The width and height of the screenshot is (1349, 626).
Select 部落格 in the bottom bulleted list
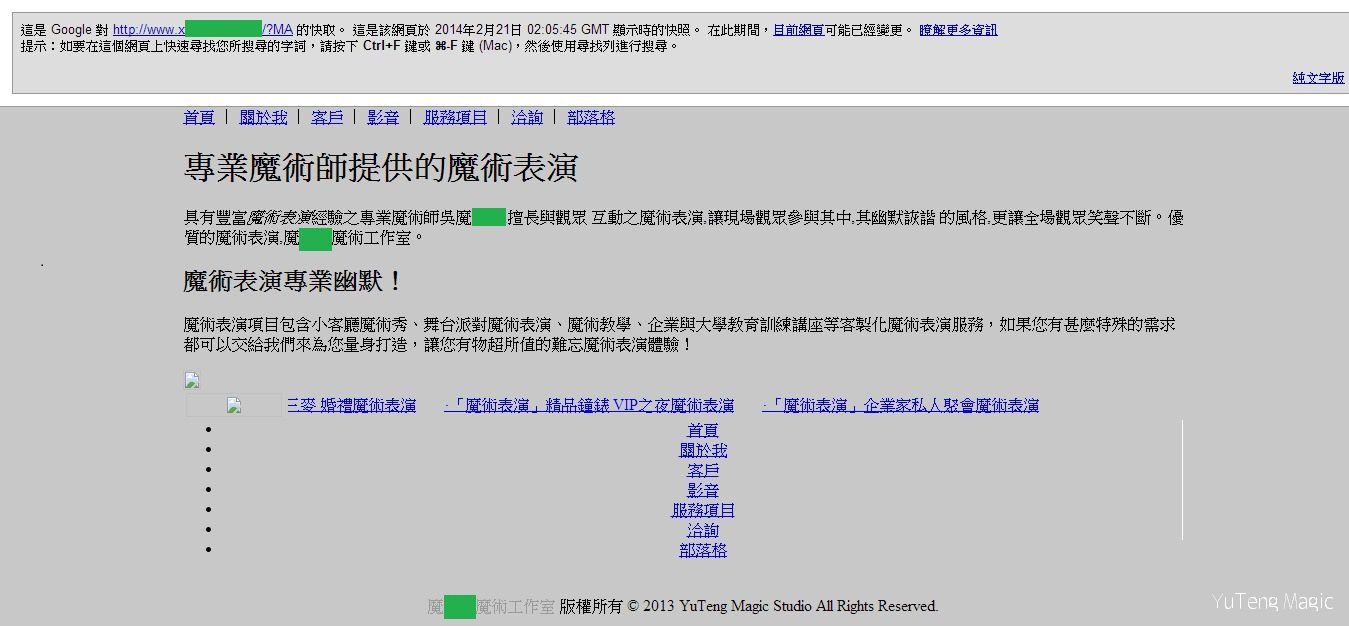tap(703, 550)
